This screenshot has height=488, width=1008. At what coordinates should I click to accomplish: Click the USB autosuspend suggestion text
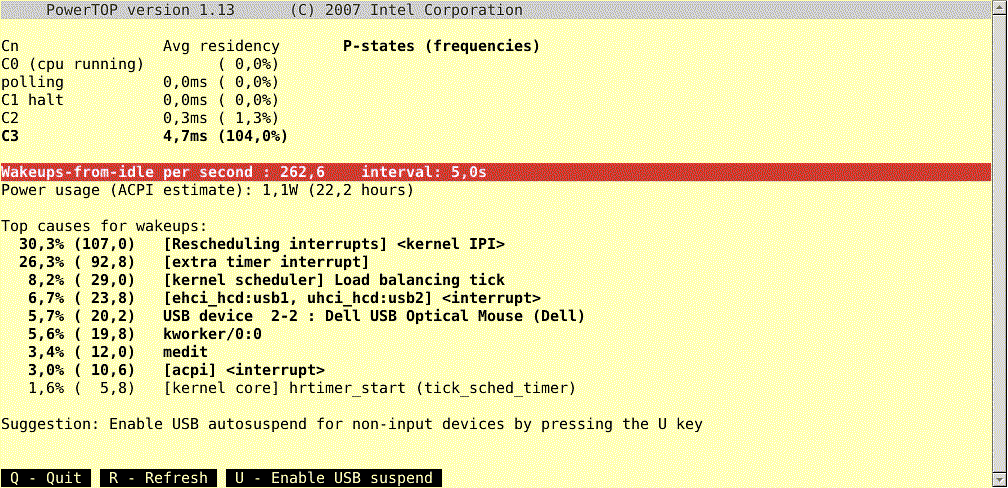[x=352, y=424]
